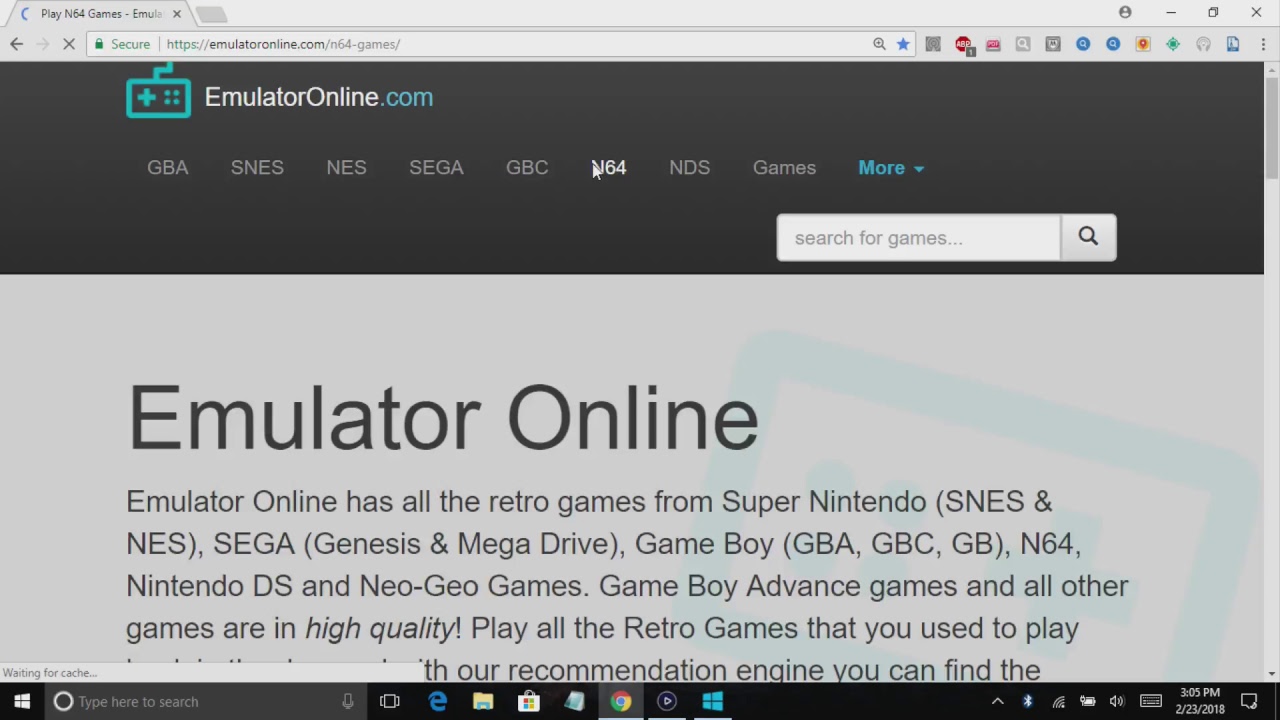The width and height of the screenshot is (1280, 720).
Task: Click the Type here to search box
Action: (205, 701)
